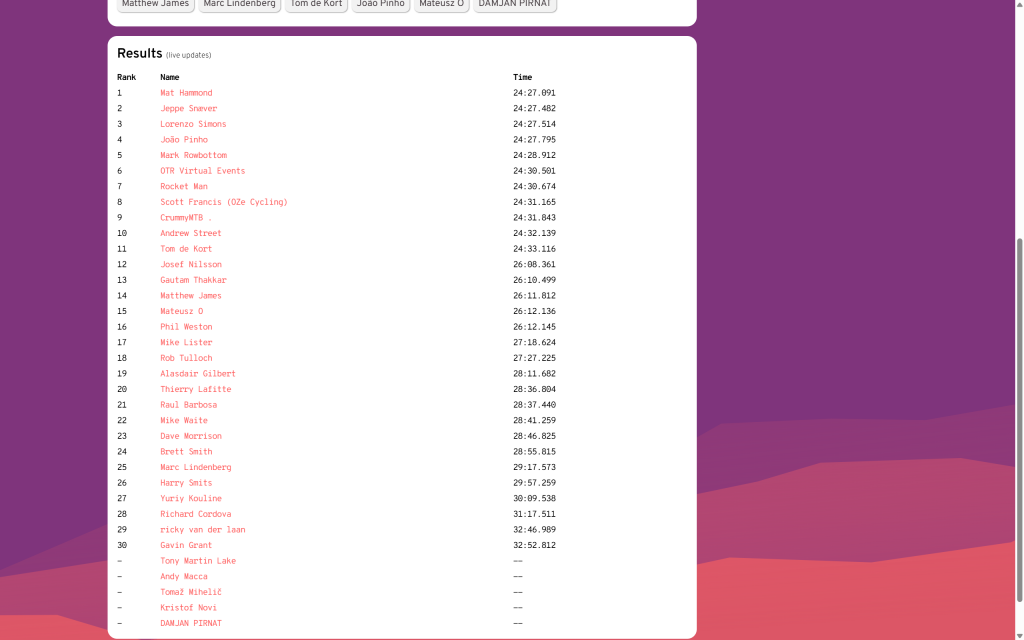Open Lorenzo Simons' results link
The image size is (1024, 640).
[193, 124]
